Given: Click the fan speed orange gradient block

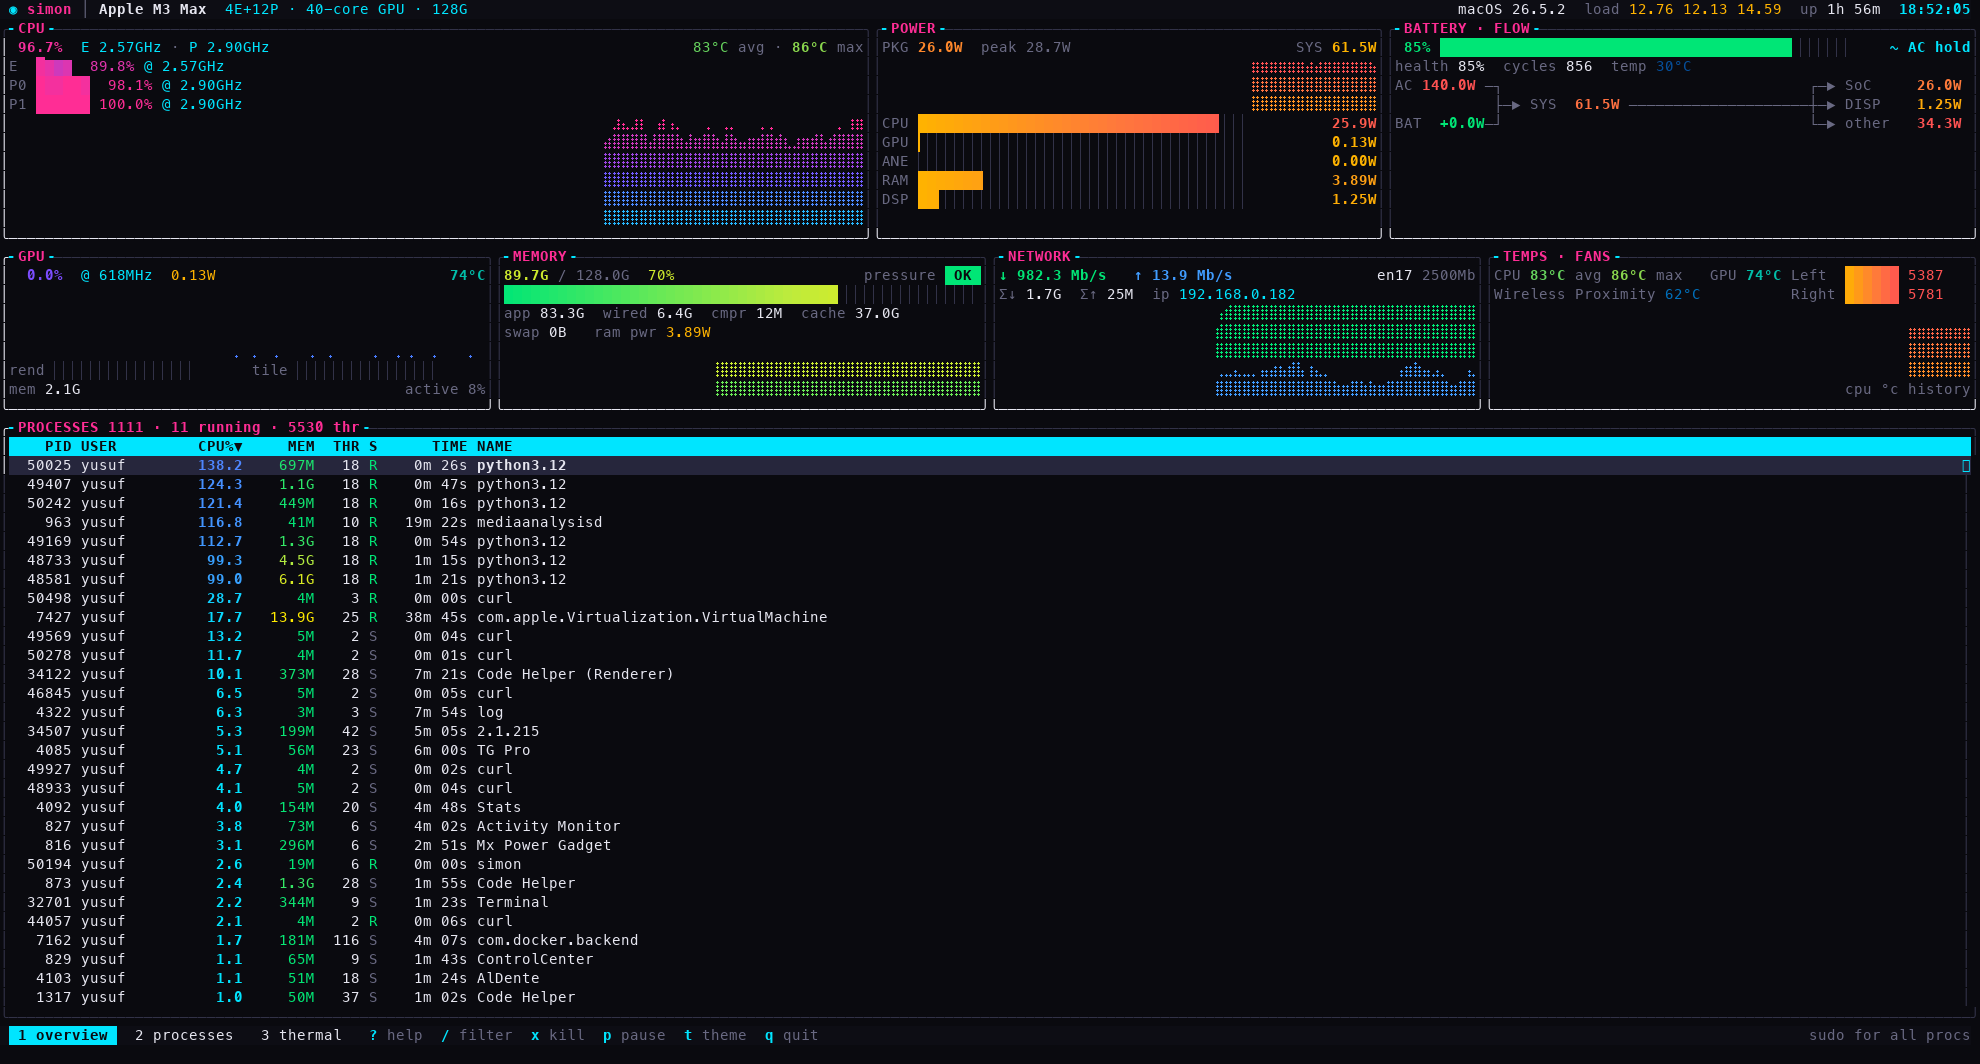Looking at the screenshot, I should 1872,285.
